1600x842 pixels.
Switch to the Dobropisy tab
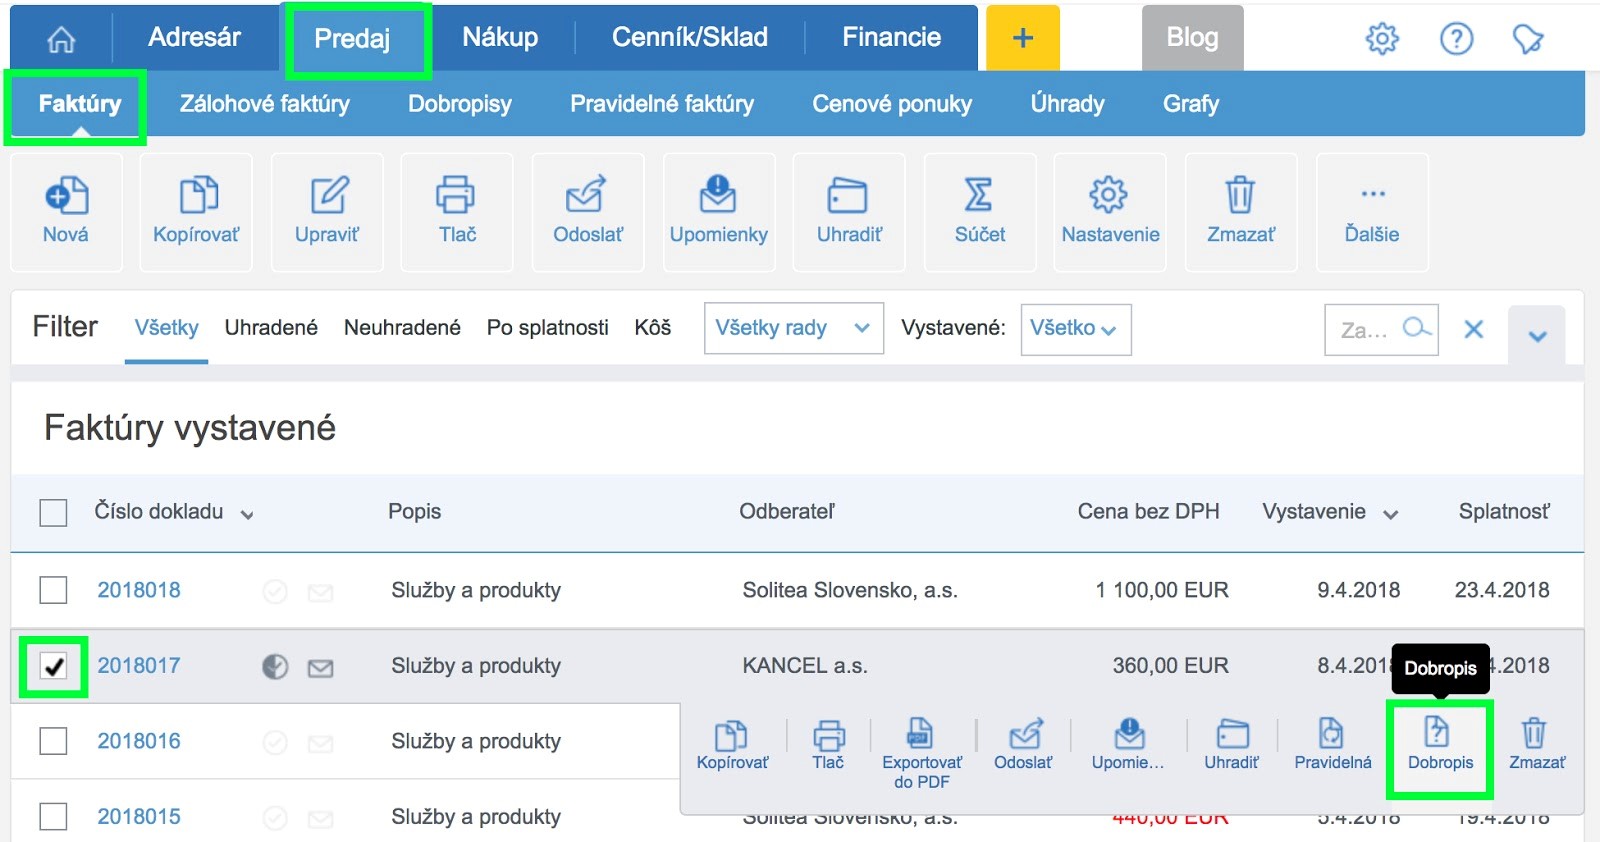(x=460, y=104)
